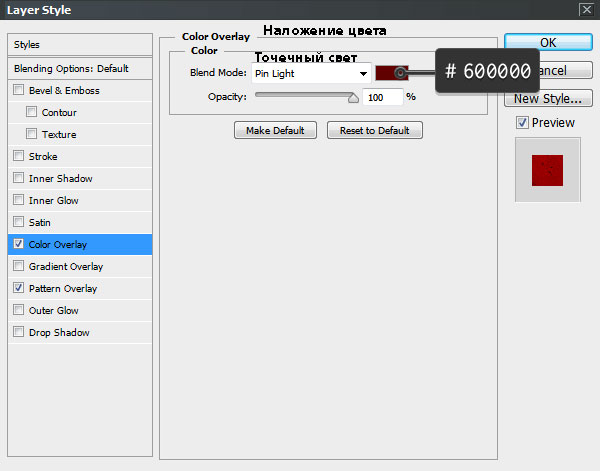The height and width of the screenshot is (471, 600).
Task: Click the dark red overlay color swatch
Action: pyautogui.click(x=391, y=73)
